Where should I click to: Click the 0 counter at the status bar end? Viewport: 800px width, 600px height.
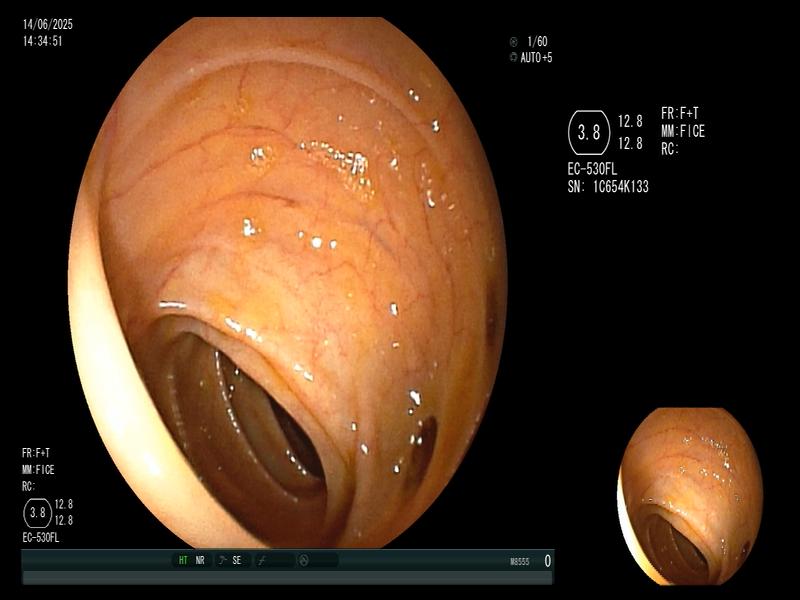click(x=547, y=561)
